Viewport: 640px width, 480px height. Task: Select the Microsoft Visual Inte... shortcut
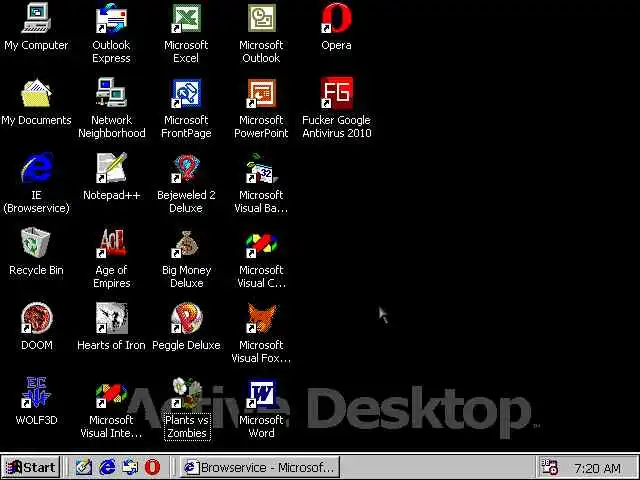(x=111, y=393)
